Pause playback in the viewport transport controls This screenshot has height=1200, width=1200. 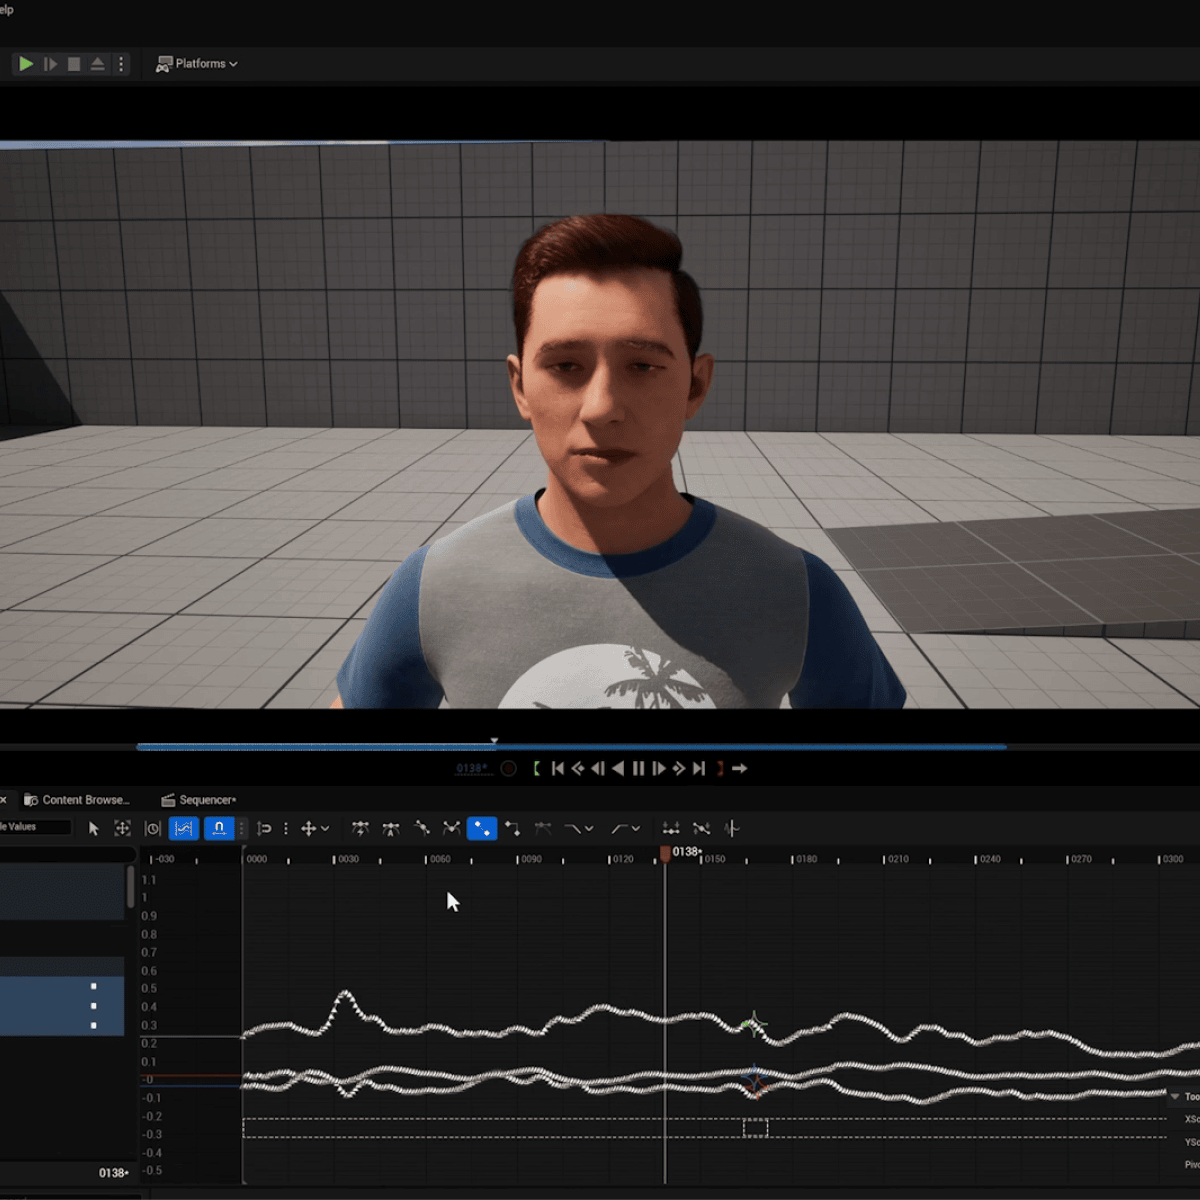pyautogui.click(x=638, y=769)
